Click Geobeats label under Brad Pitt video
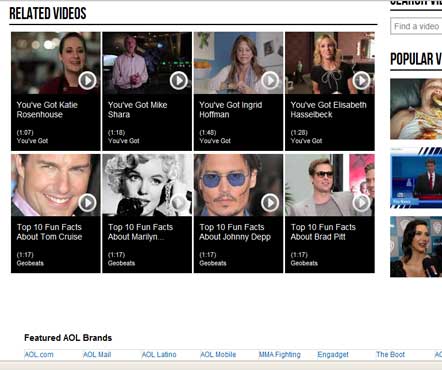 [x=304, y=263]
